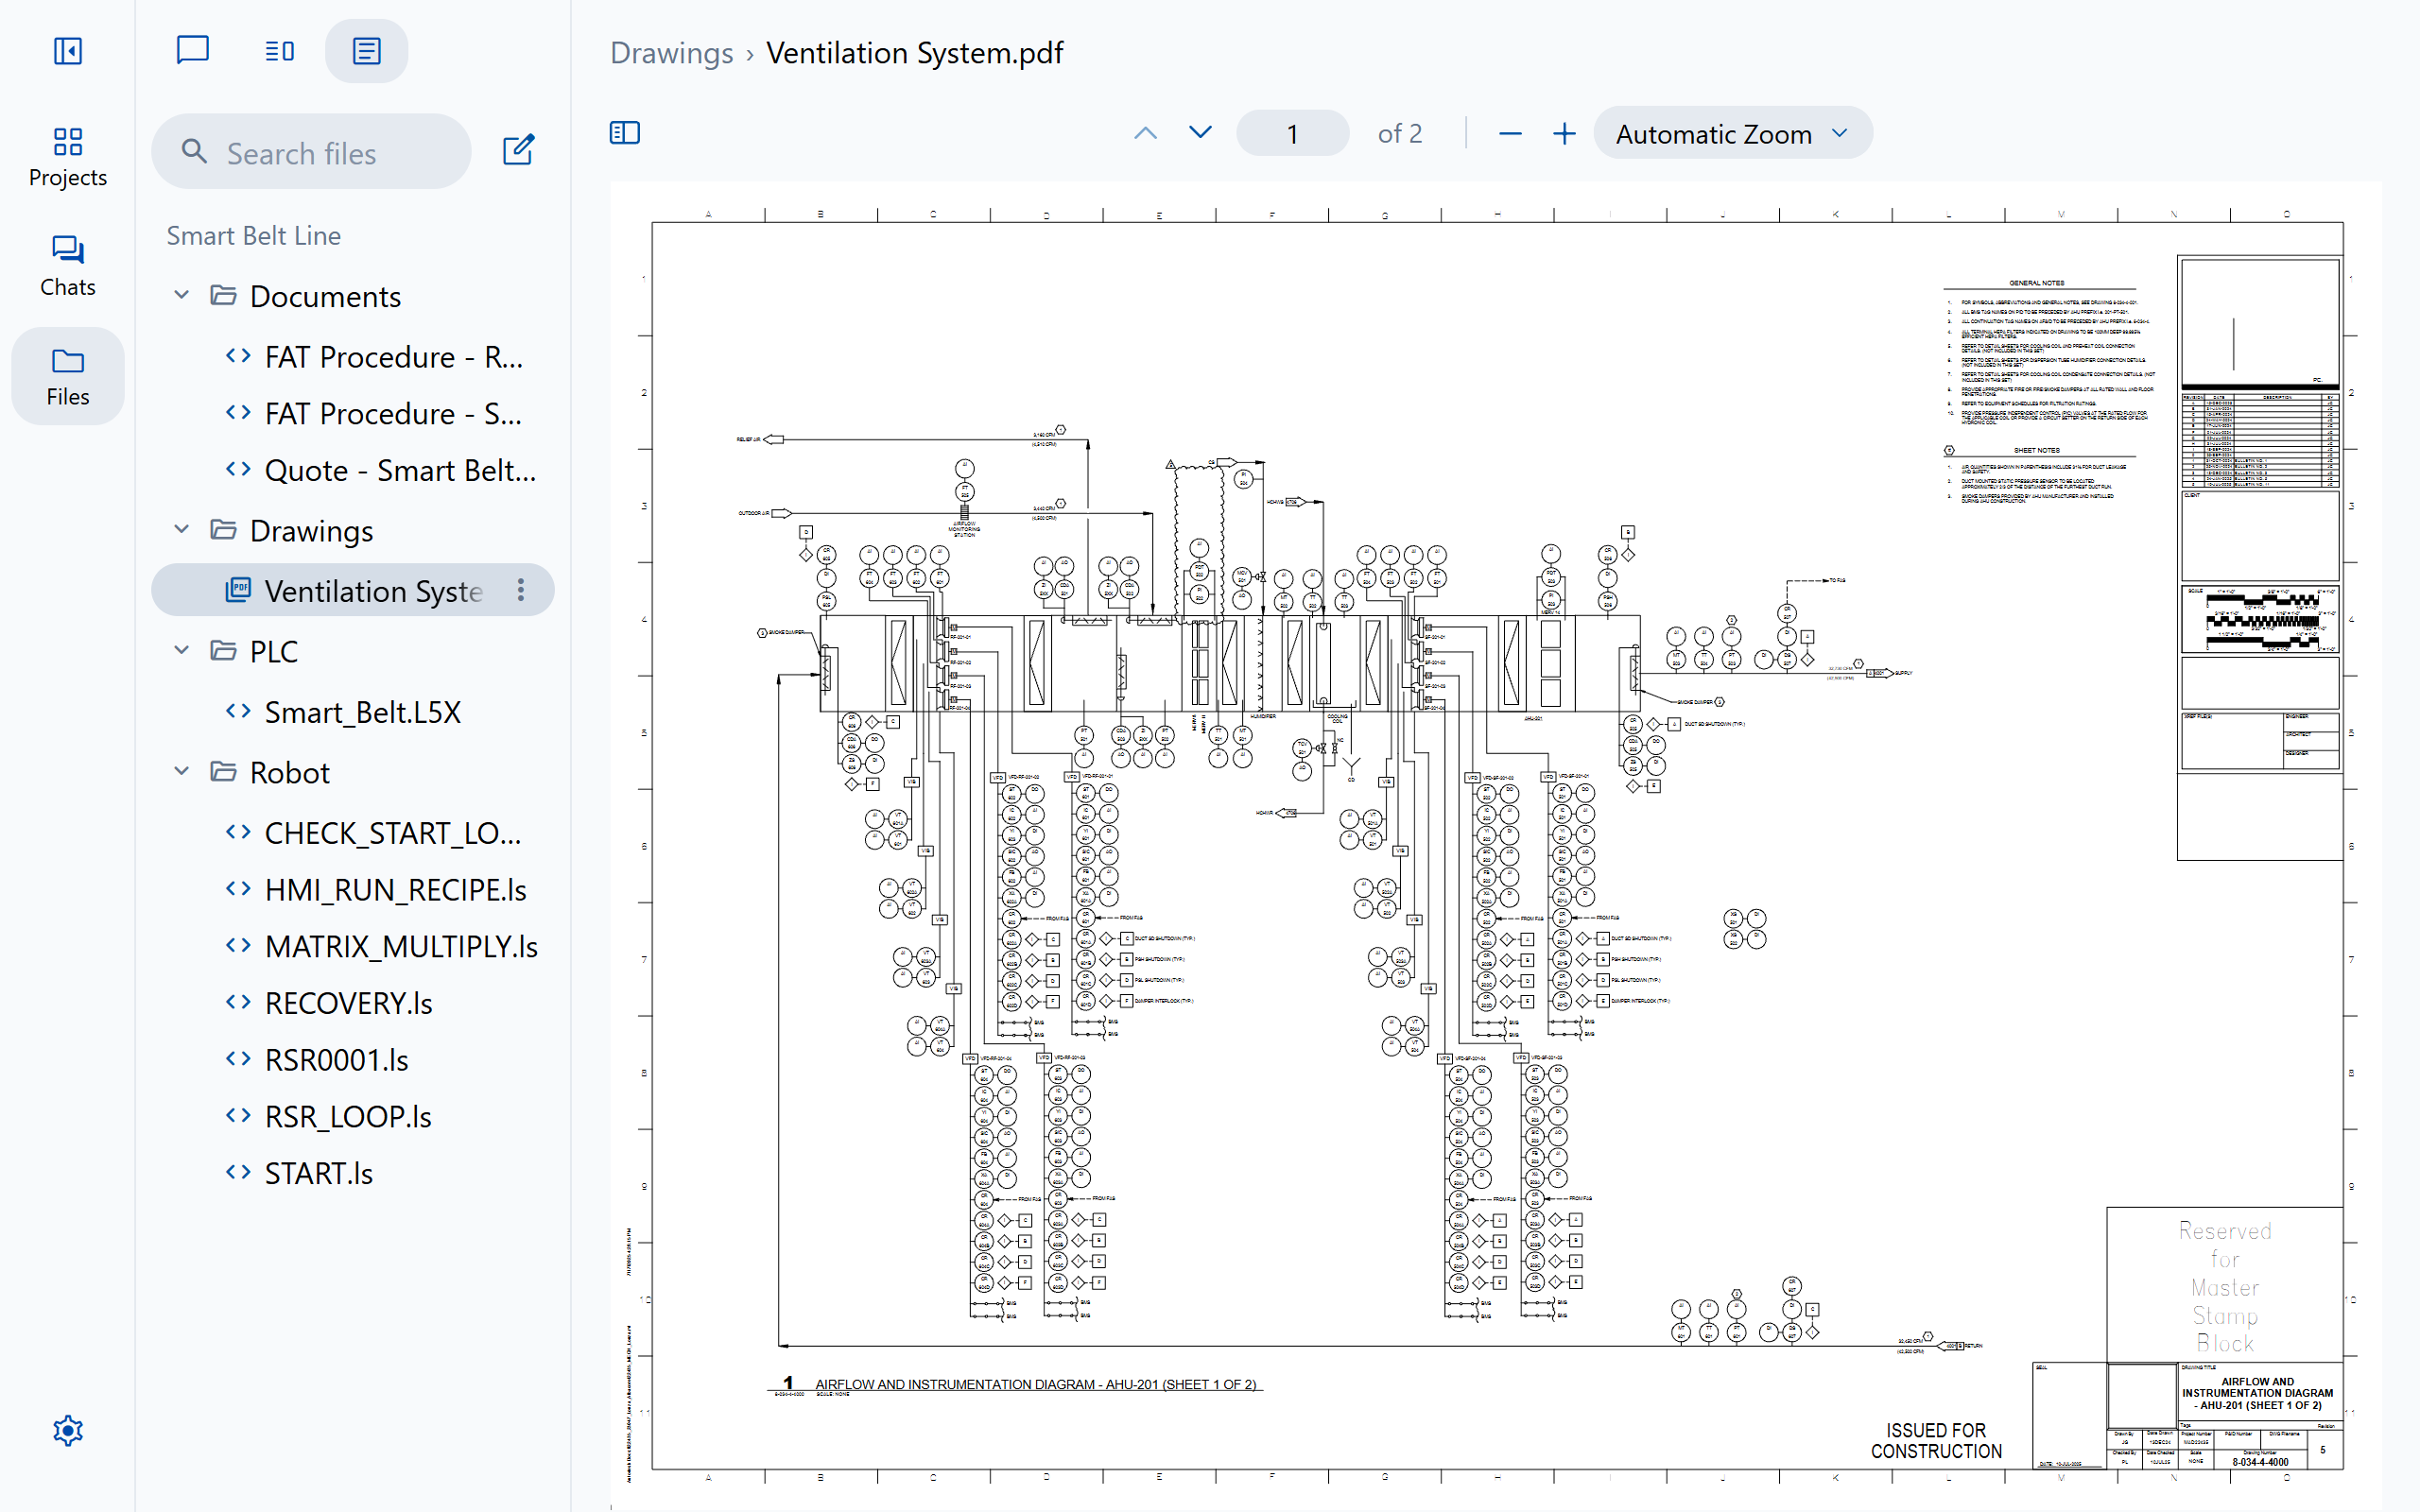This screenshot has width=2420, height=1512.
Task: Select the document view icon
Action: [x=366, y=51]
